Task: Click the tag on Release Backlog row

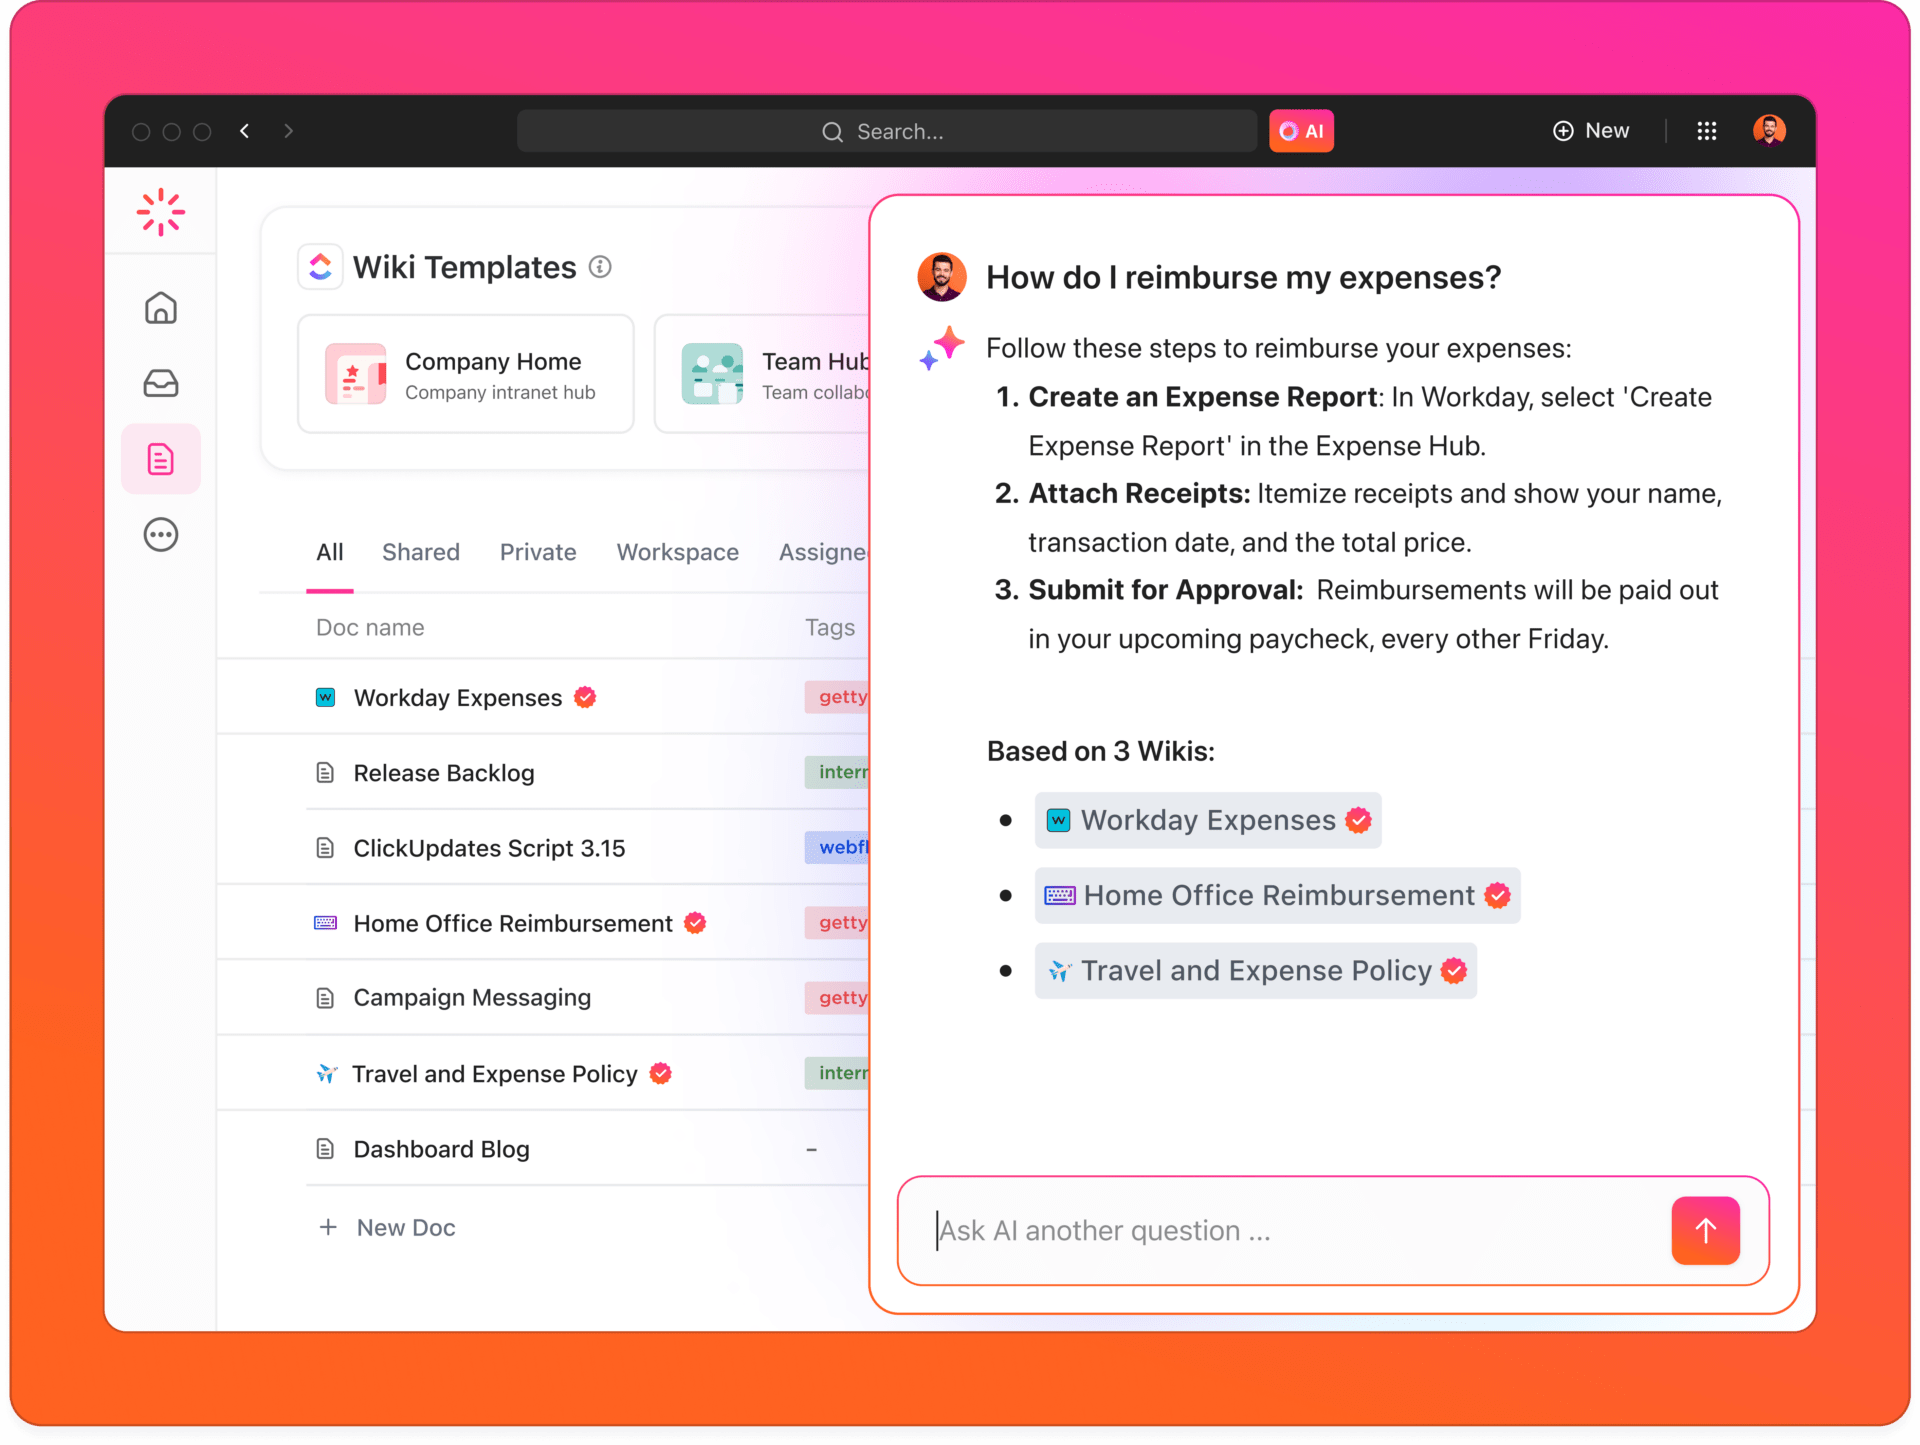Action: click(x=838, y=772)
